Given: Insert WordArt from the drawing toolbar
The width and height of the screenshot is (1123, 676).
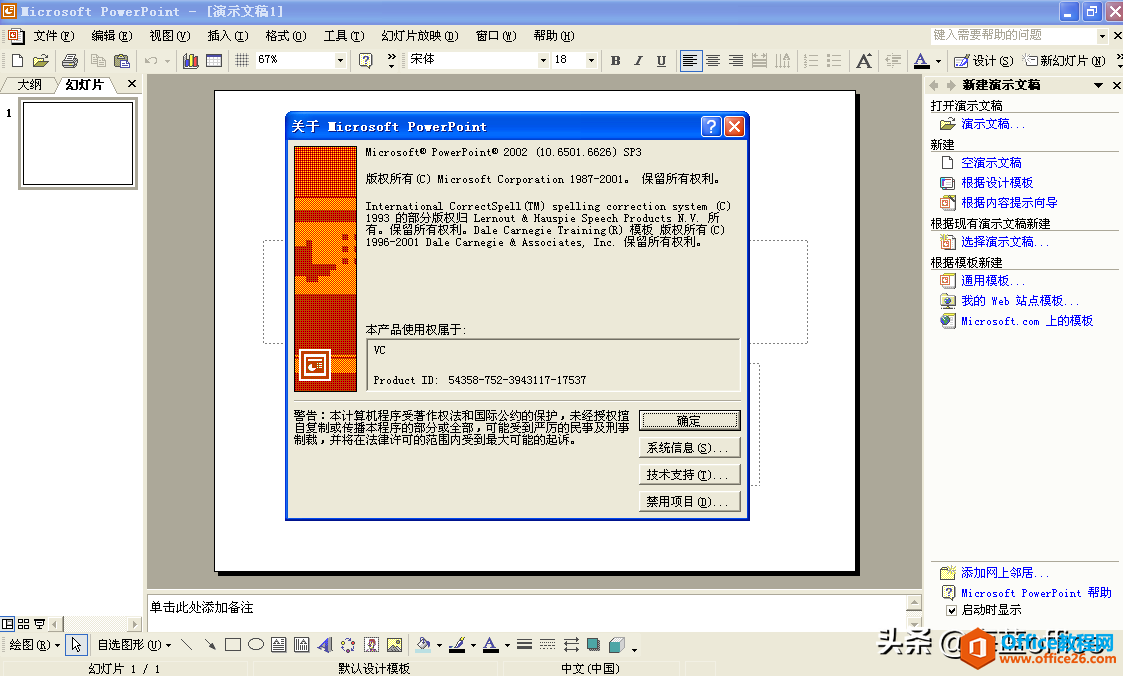Looking at the screenshot, I should (x=324, y=645).
